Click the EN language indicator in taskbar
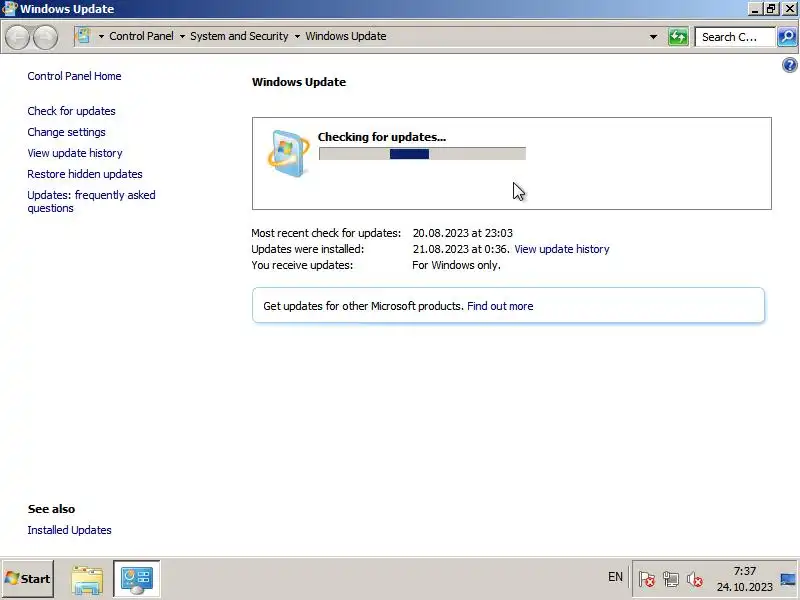The width and height of the screenshot is (800, 600). (x=615, y=577)
